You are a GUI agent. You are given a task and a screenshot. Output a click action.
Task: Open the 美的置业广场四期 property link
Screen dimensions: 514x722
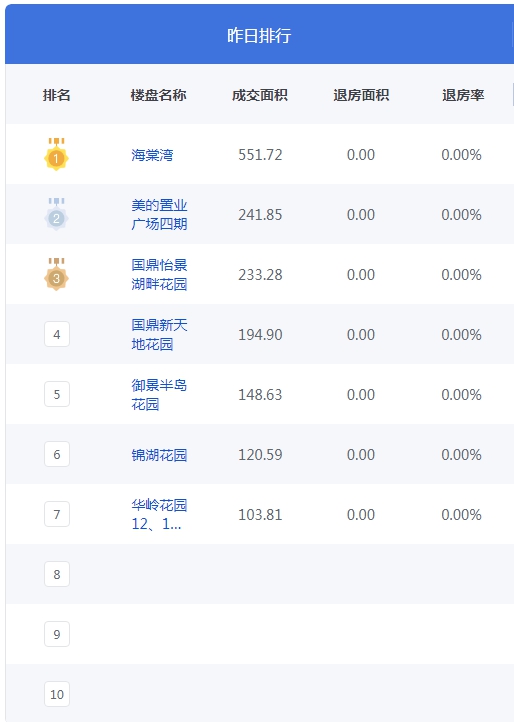pos(159,215)
